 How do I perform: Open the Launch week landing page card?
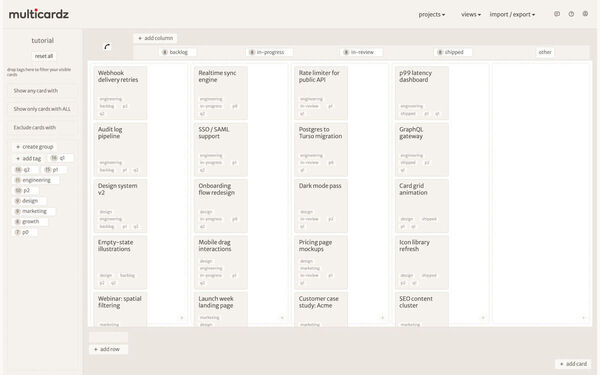(x=221, y=309)
